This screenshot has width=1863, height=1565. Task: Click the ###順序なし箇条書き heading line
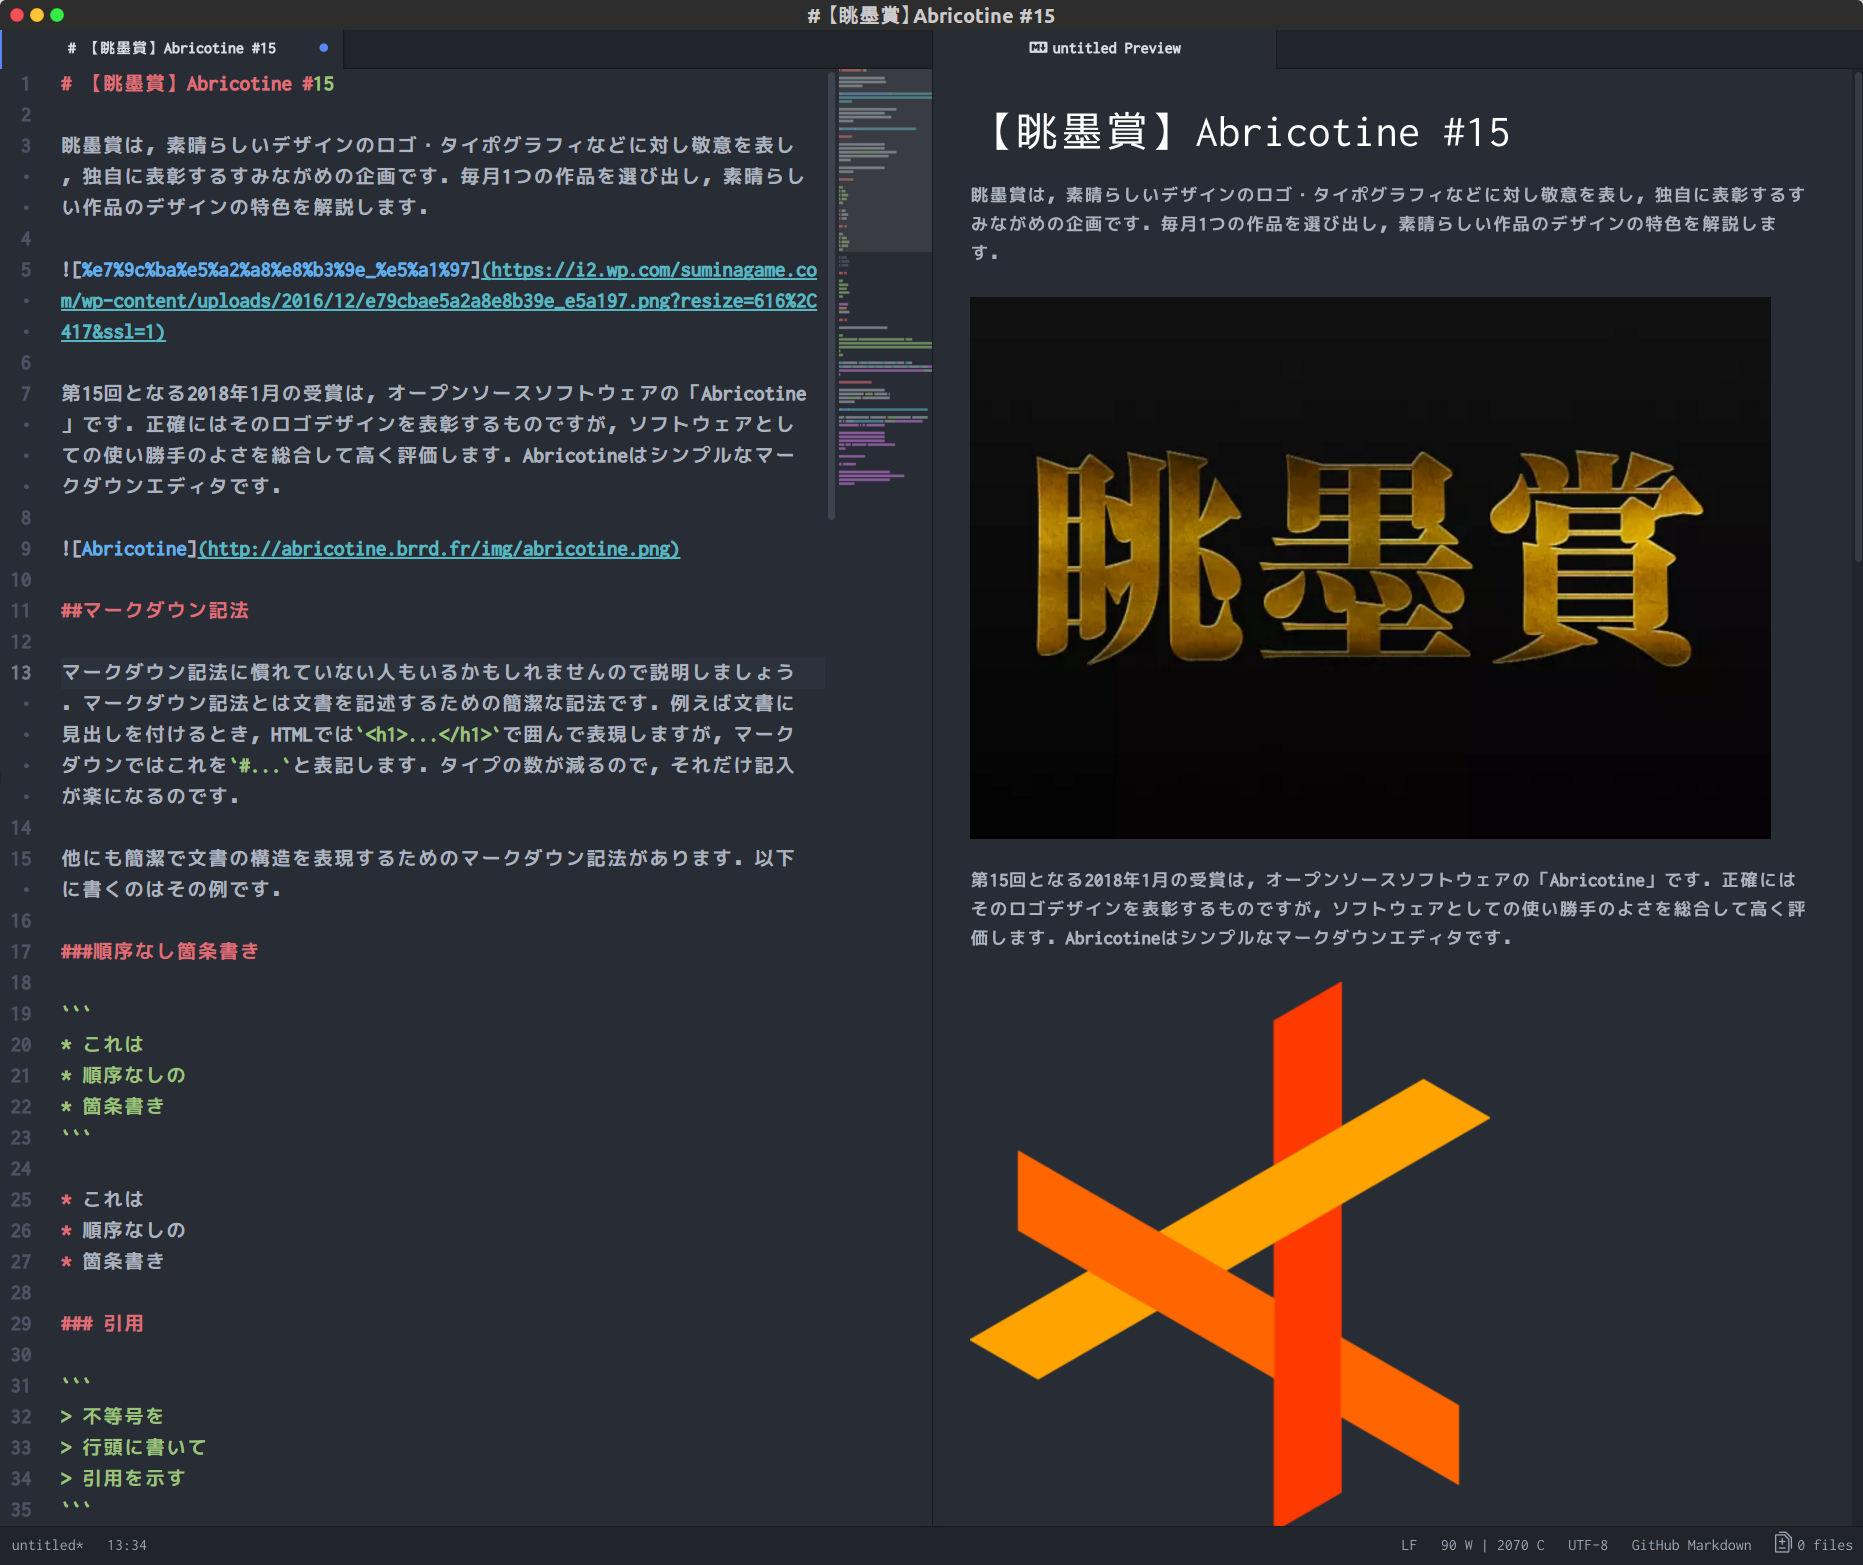pos(160,952)
